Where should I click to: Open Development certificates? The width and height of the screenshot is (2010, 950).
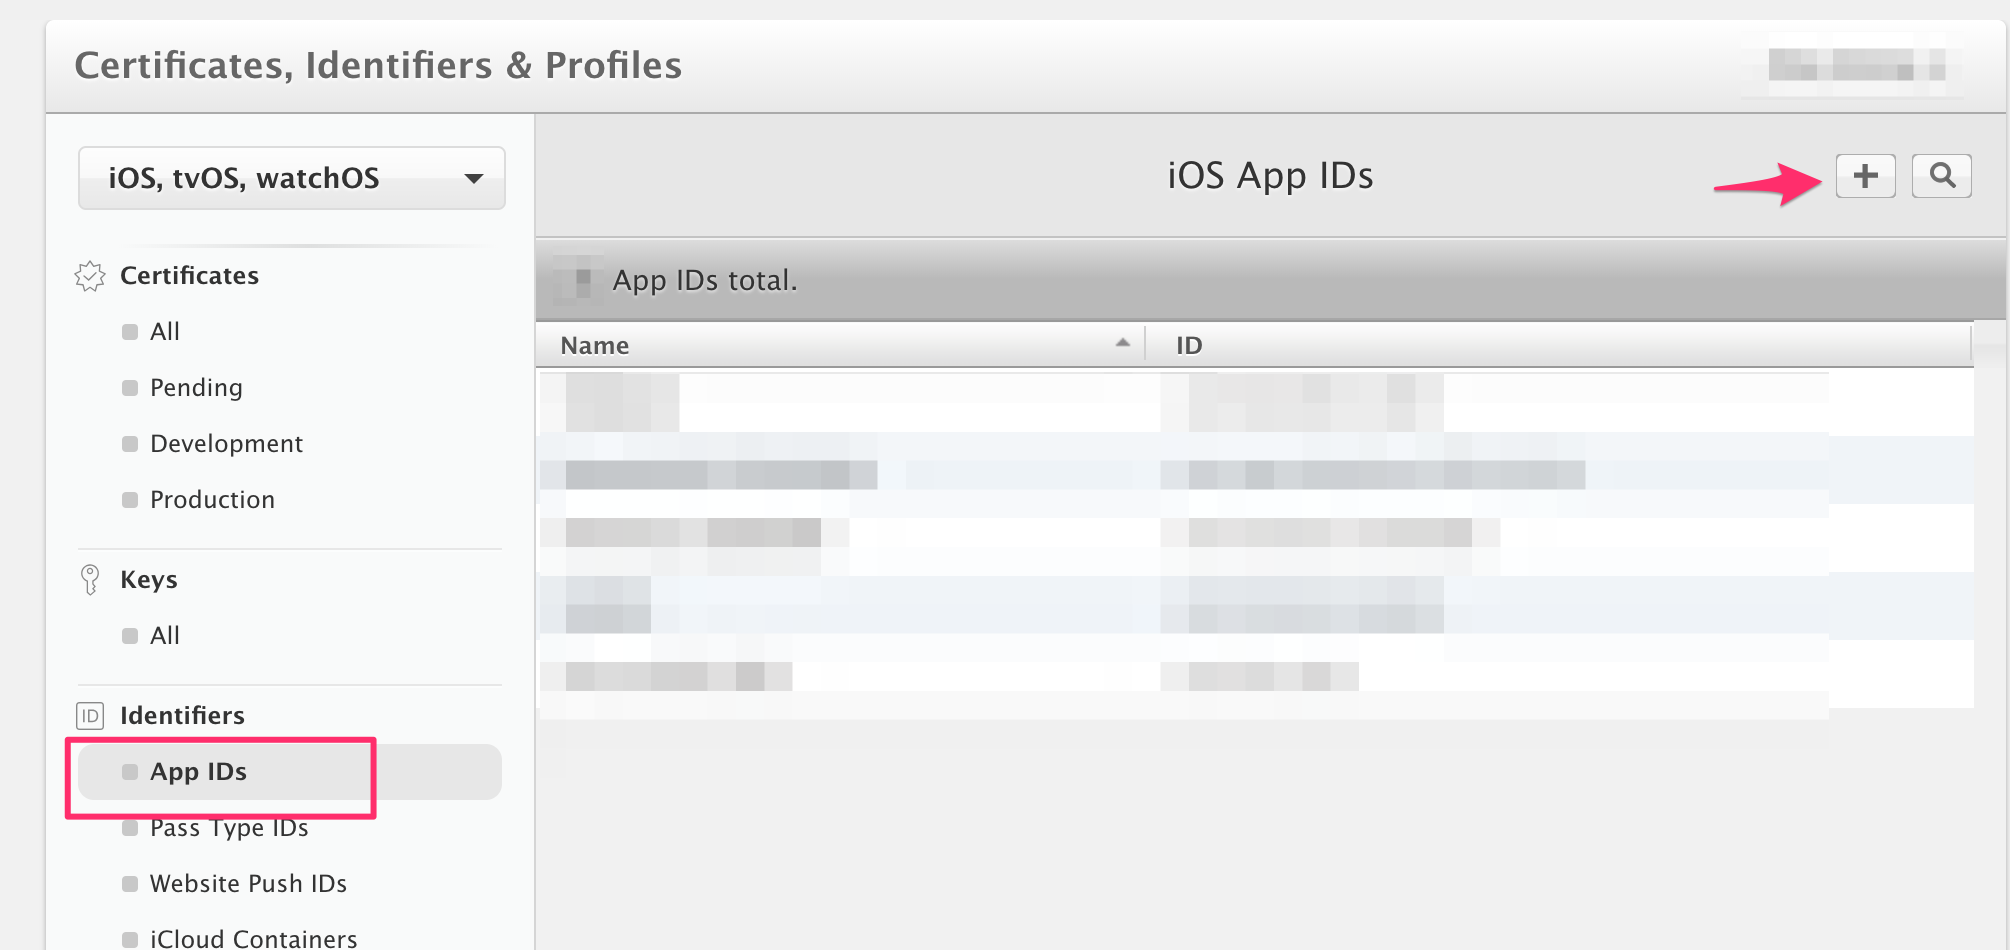pyautogui.click(x=226, y=444)
